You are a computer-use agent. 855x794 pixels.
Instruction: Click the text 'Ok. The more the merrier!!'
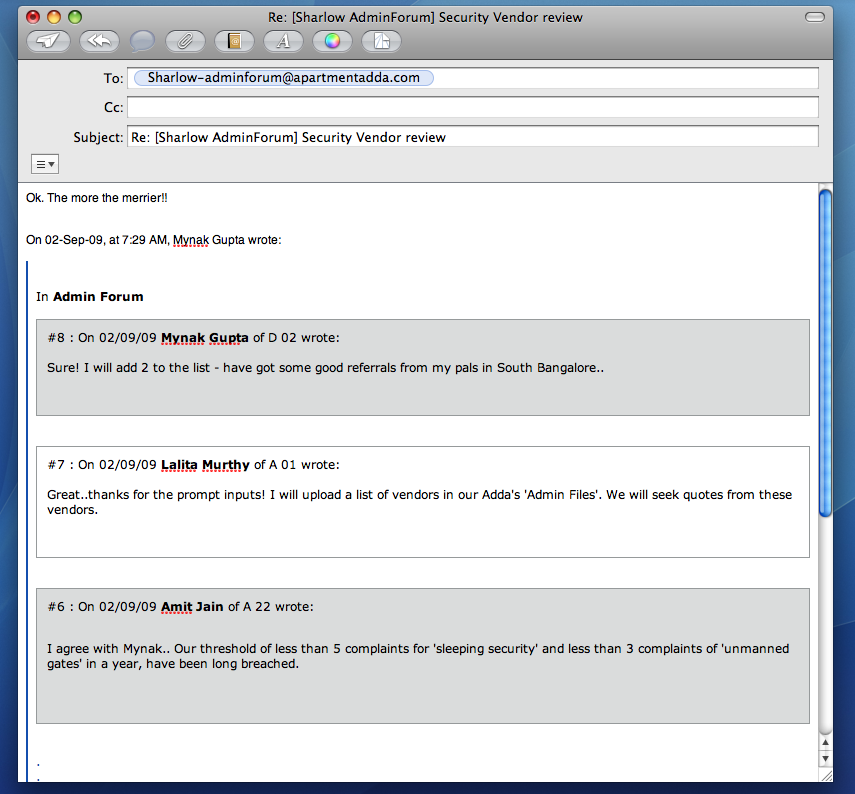click(x=97, y=198)
